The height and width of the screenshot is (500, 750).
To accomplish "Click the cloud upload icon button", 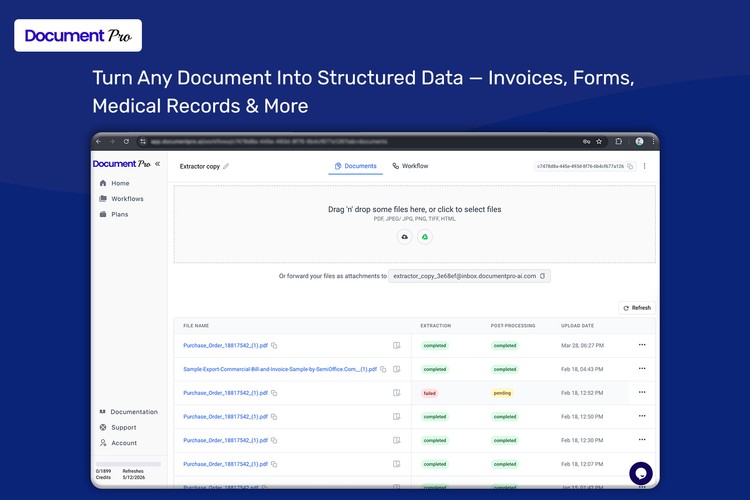I will tap(405, 237).
